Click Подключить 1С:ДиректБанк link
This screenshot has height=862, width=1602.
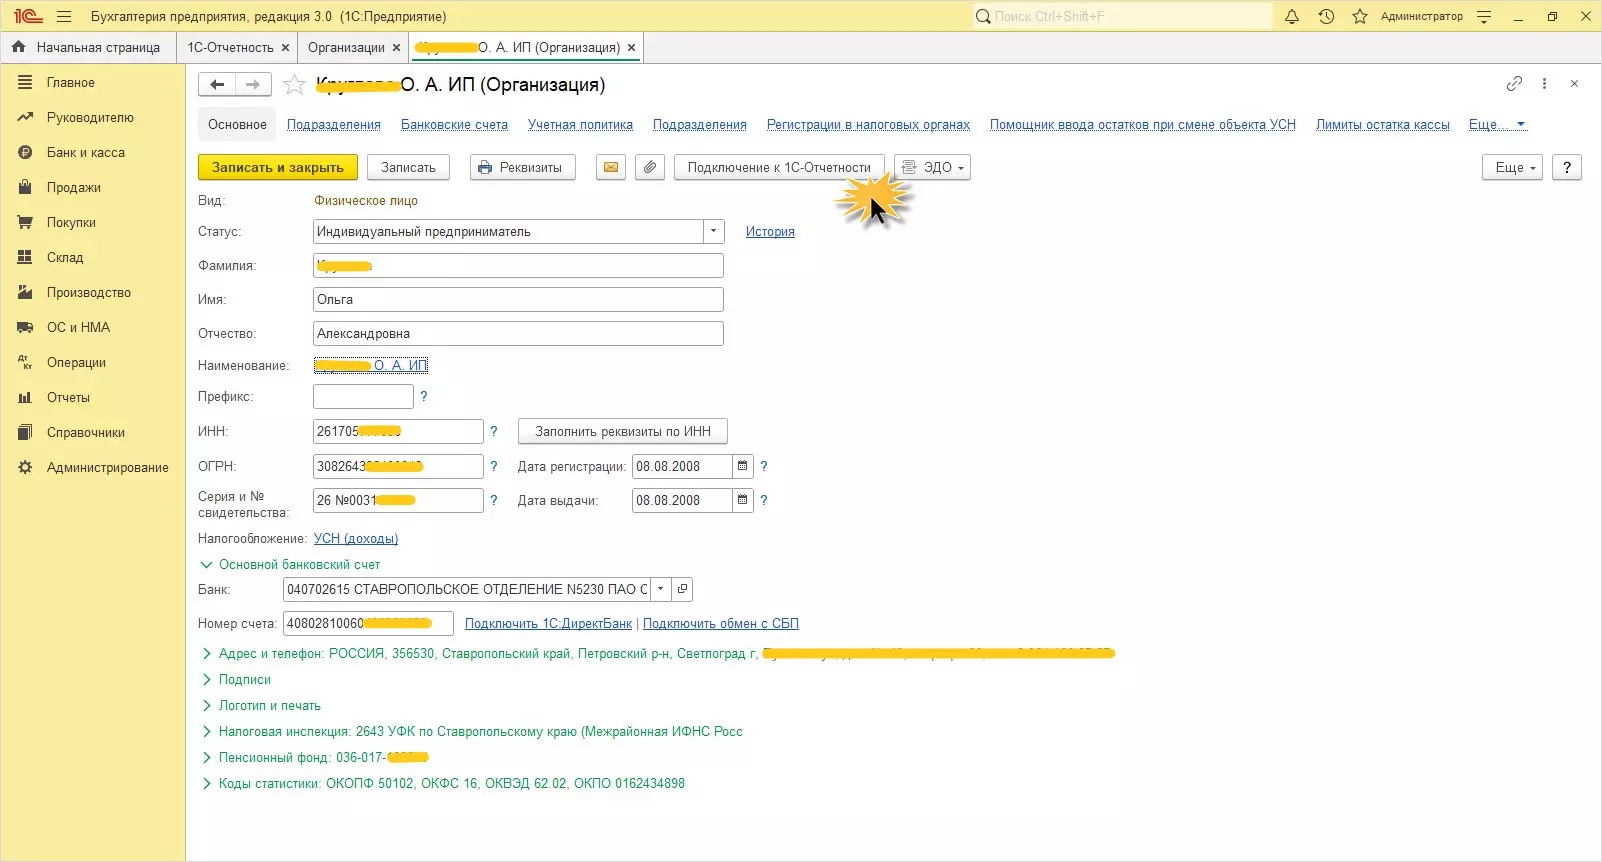(548, 624)
